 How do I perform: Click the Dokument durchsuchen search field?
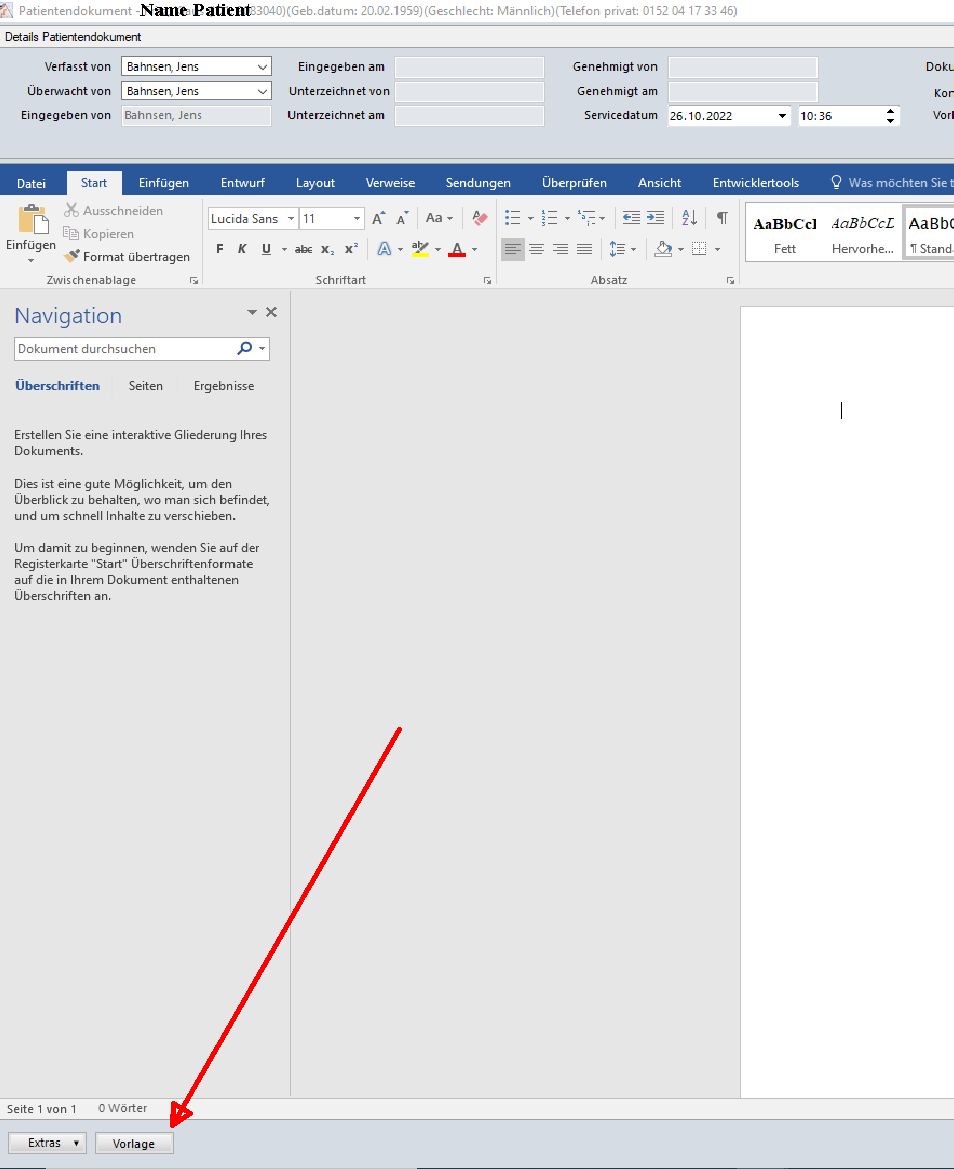125,349
